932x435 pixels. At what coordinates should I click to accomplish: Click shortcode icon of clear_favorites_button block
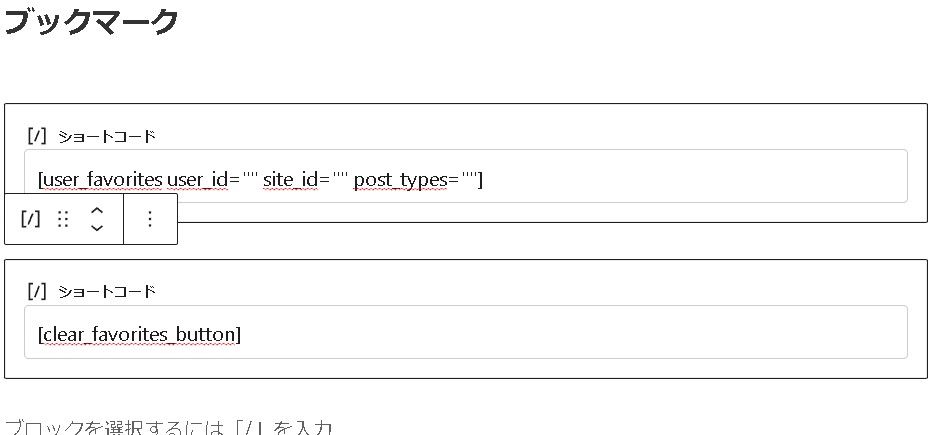38,291
